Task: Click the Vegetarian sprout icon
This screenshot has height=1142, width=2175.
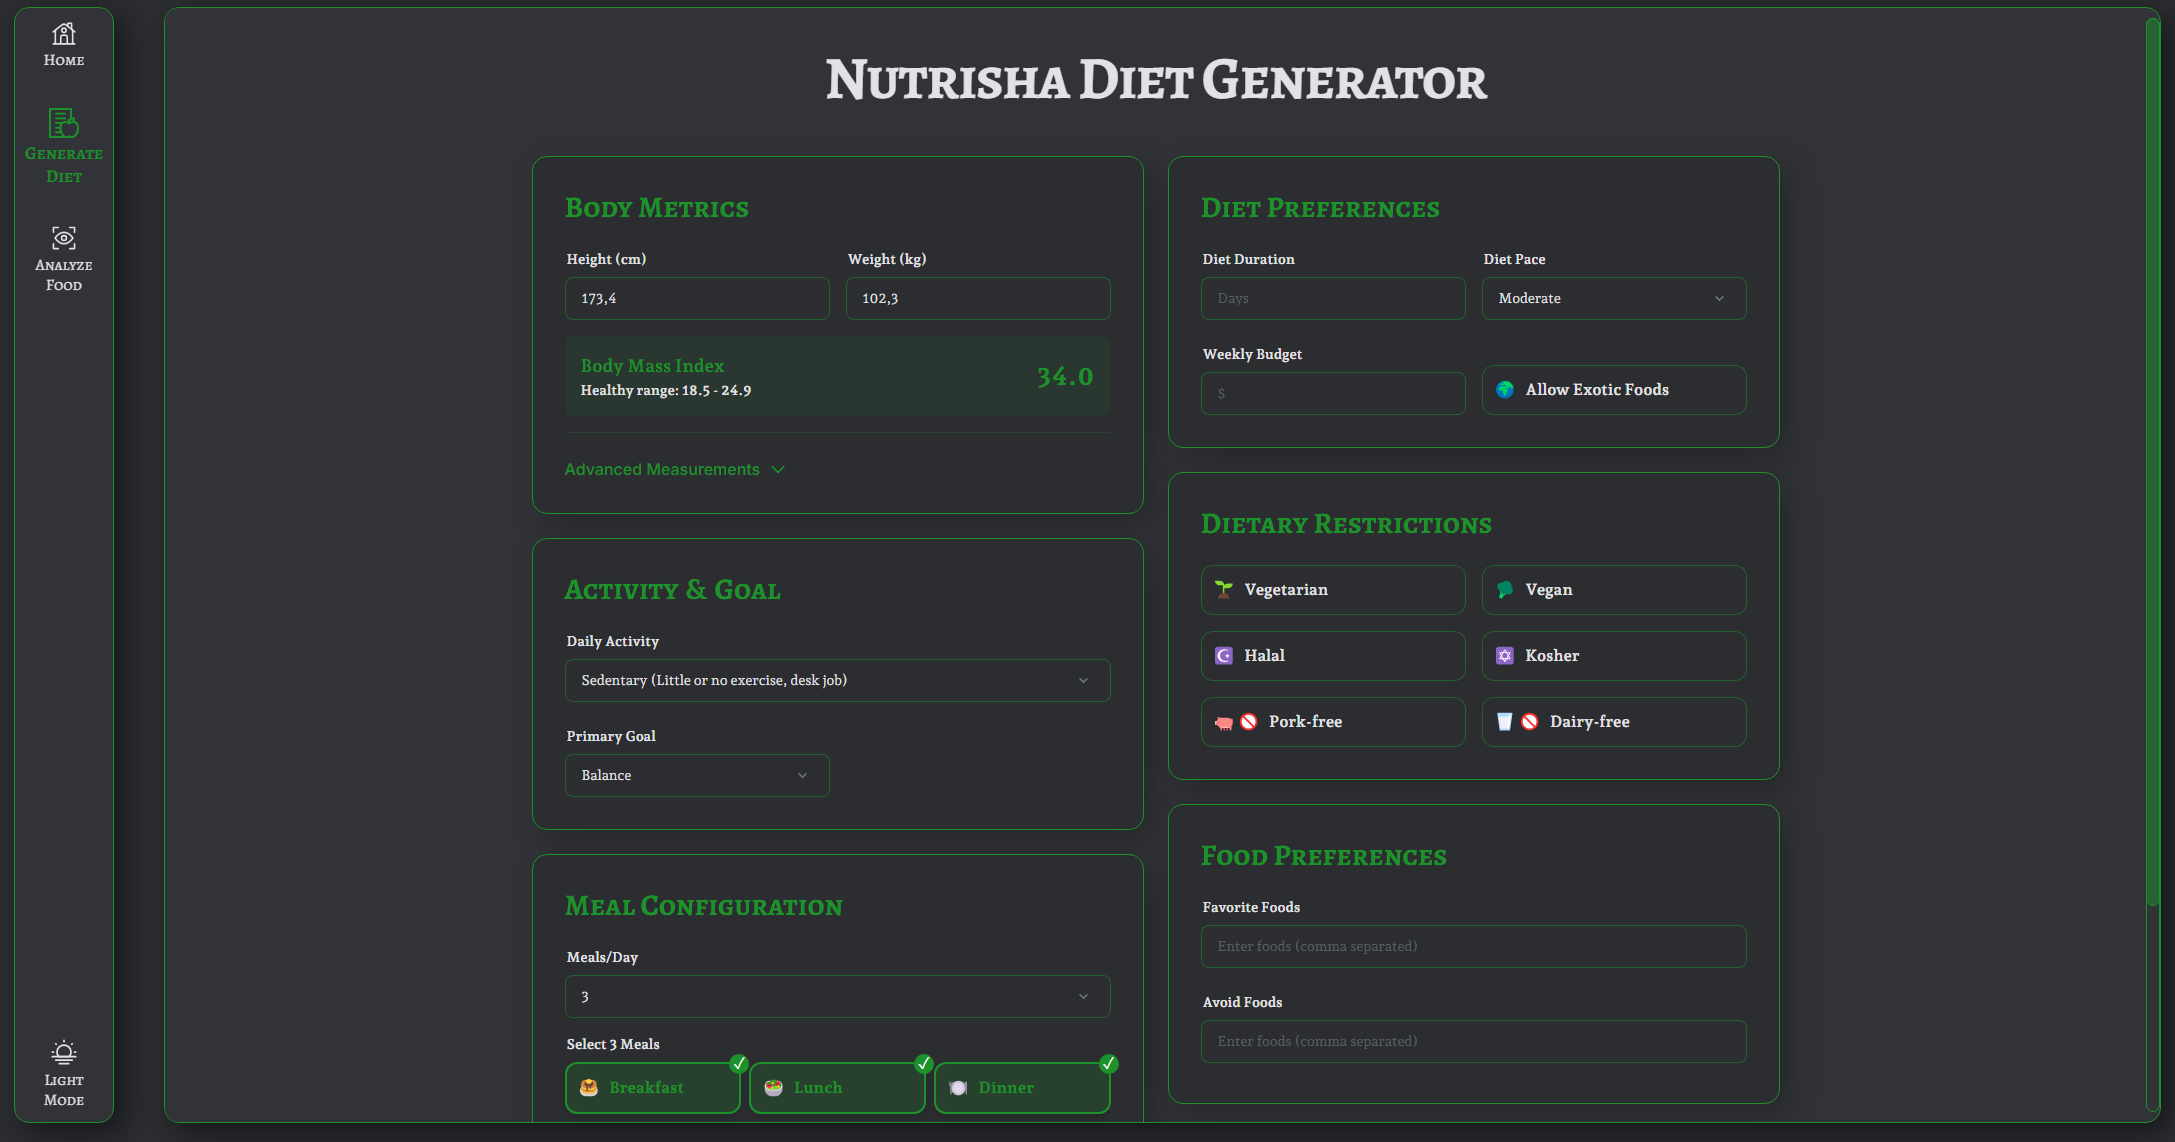Action: pos(1224,590)
